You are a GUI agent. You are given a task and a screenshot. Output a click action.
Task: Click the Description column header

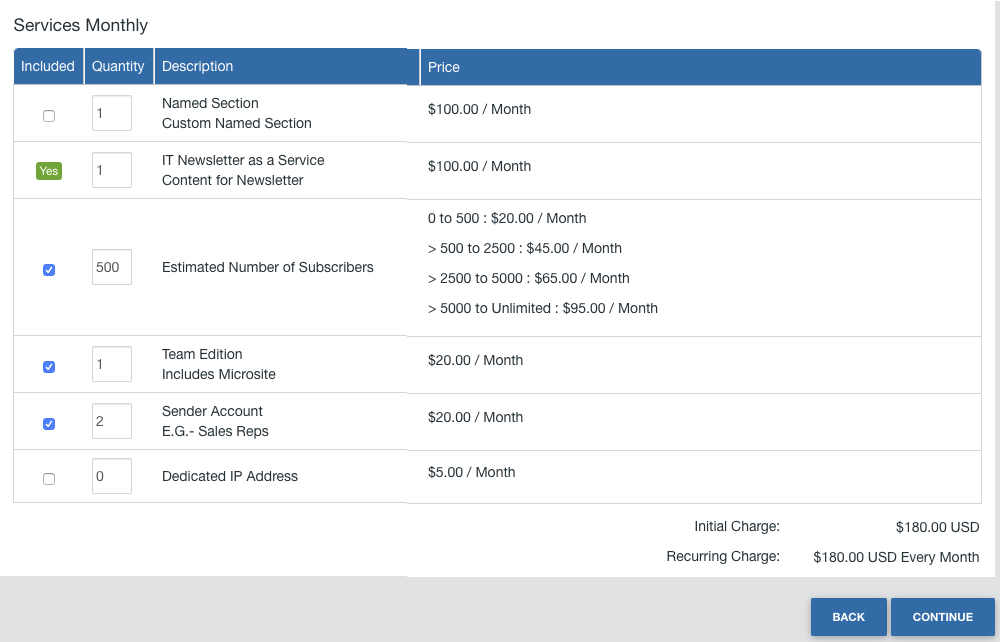coord(198,67)
